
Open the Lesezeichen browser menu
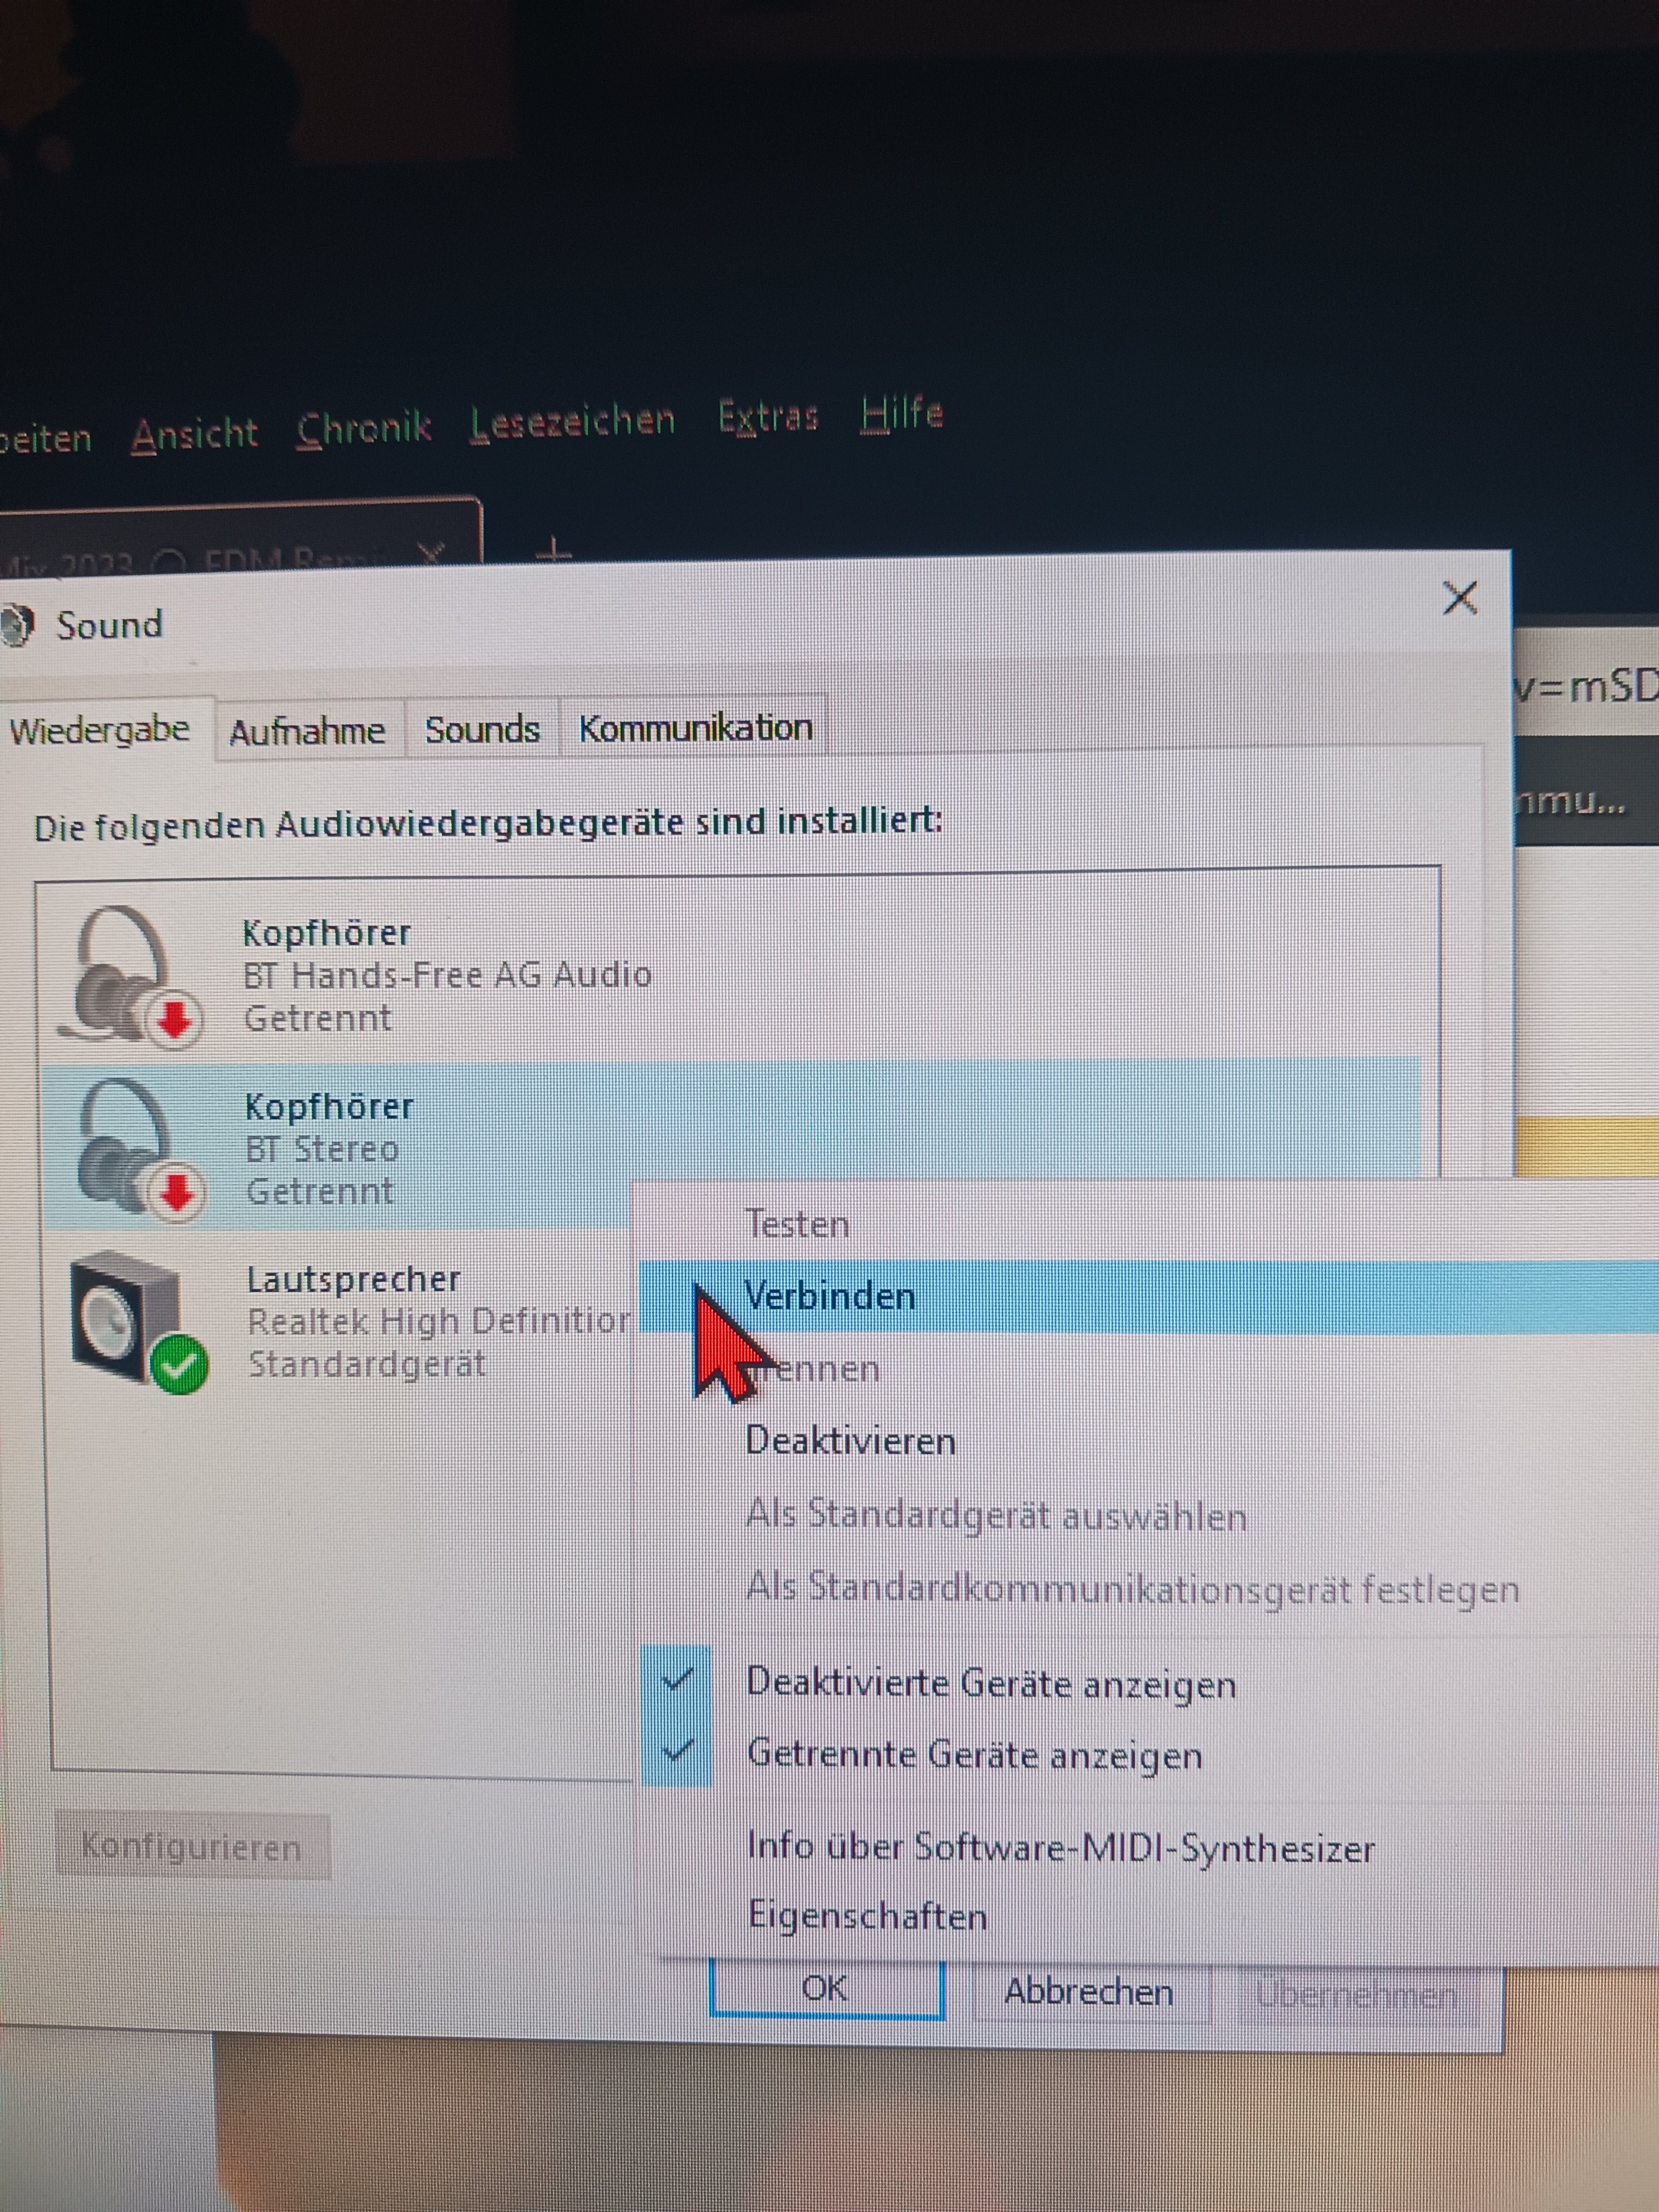(573, 422)
